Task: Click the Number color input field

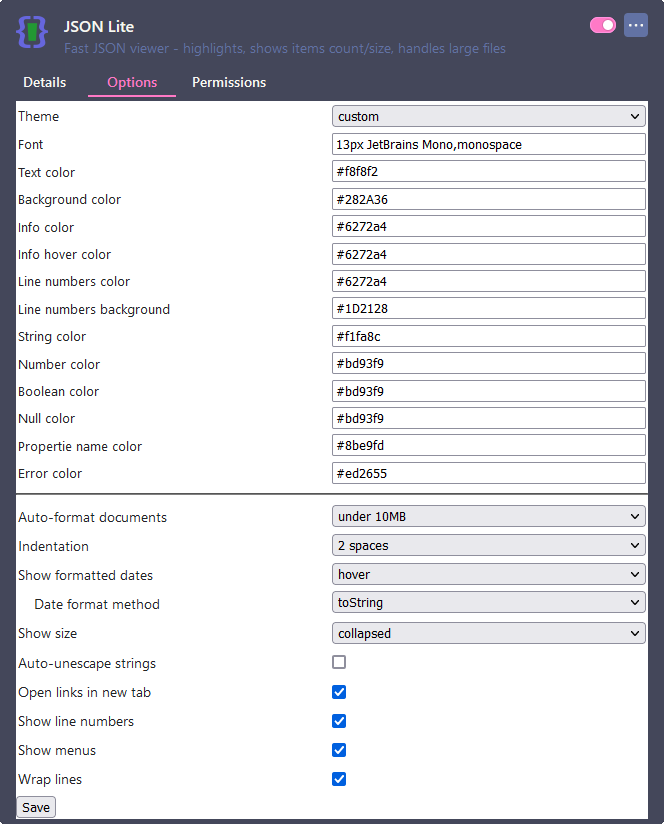Action: pyautogui.click(x=489, y=363)
